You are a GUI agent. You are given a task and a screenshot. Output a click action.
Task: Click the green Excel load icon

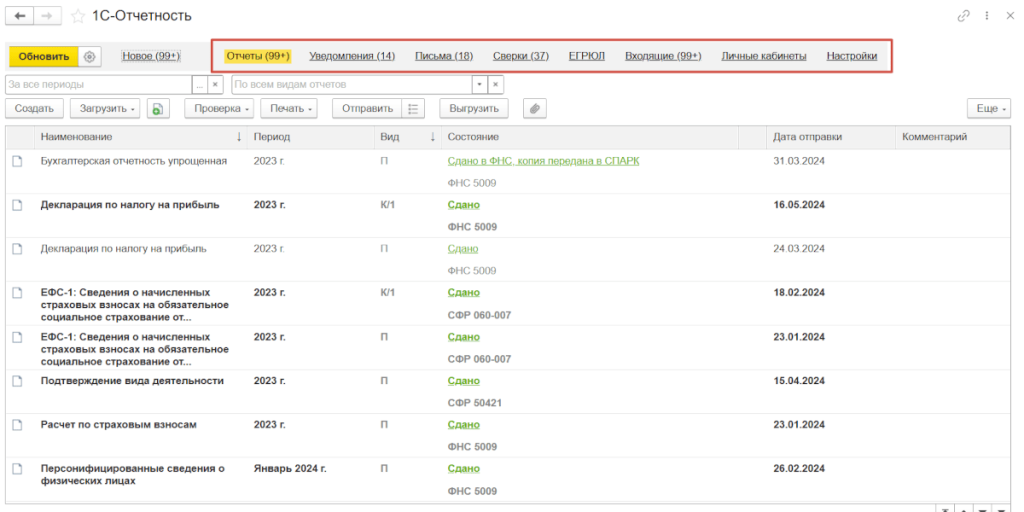pos(158,108)
